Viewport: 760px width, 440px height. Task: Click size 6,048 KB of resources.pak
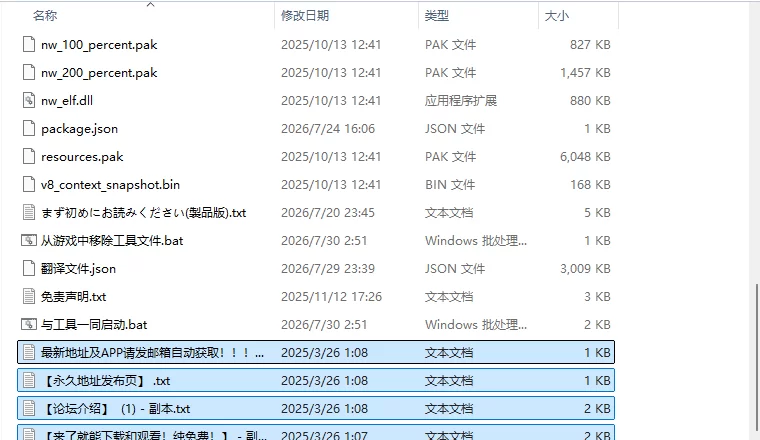(x=585, y=157)
